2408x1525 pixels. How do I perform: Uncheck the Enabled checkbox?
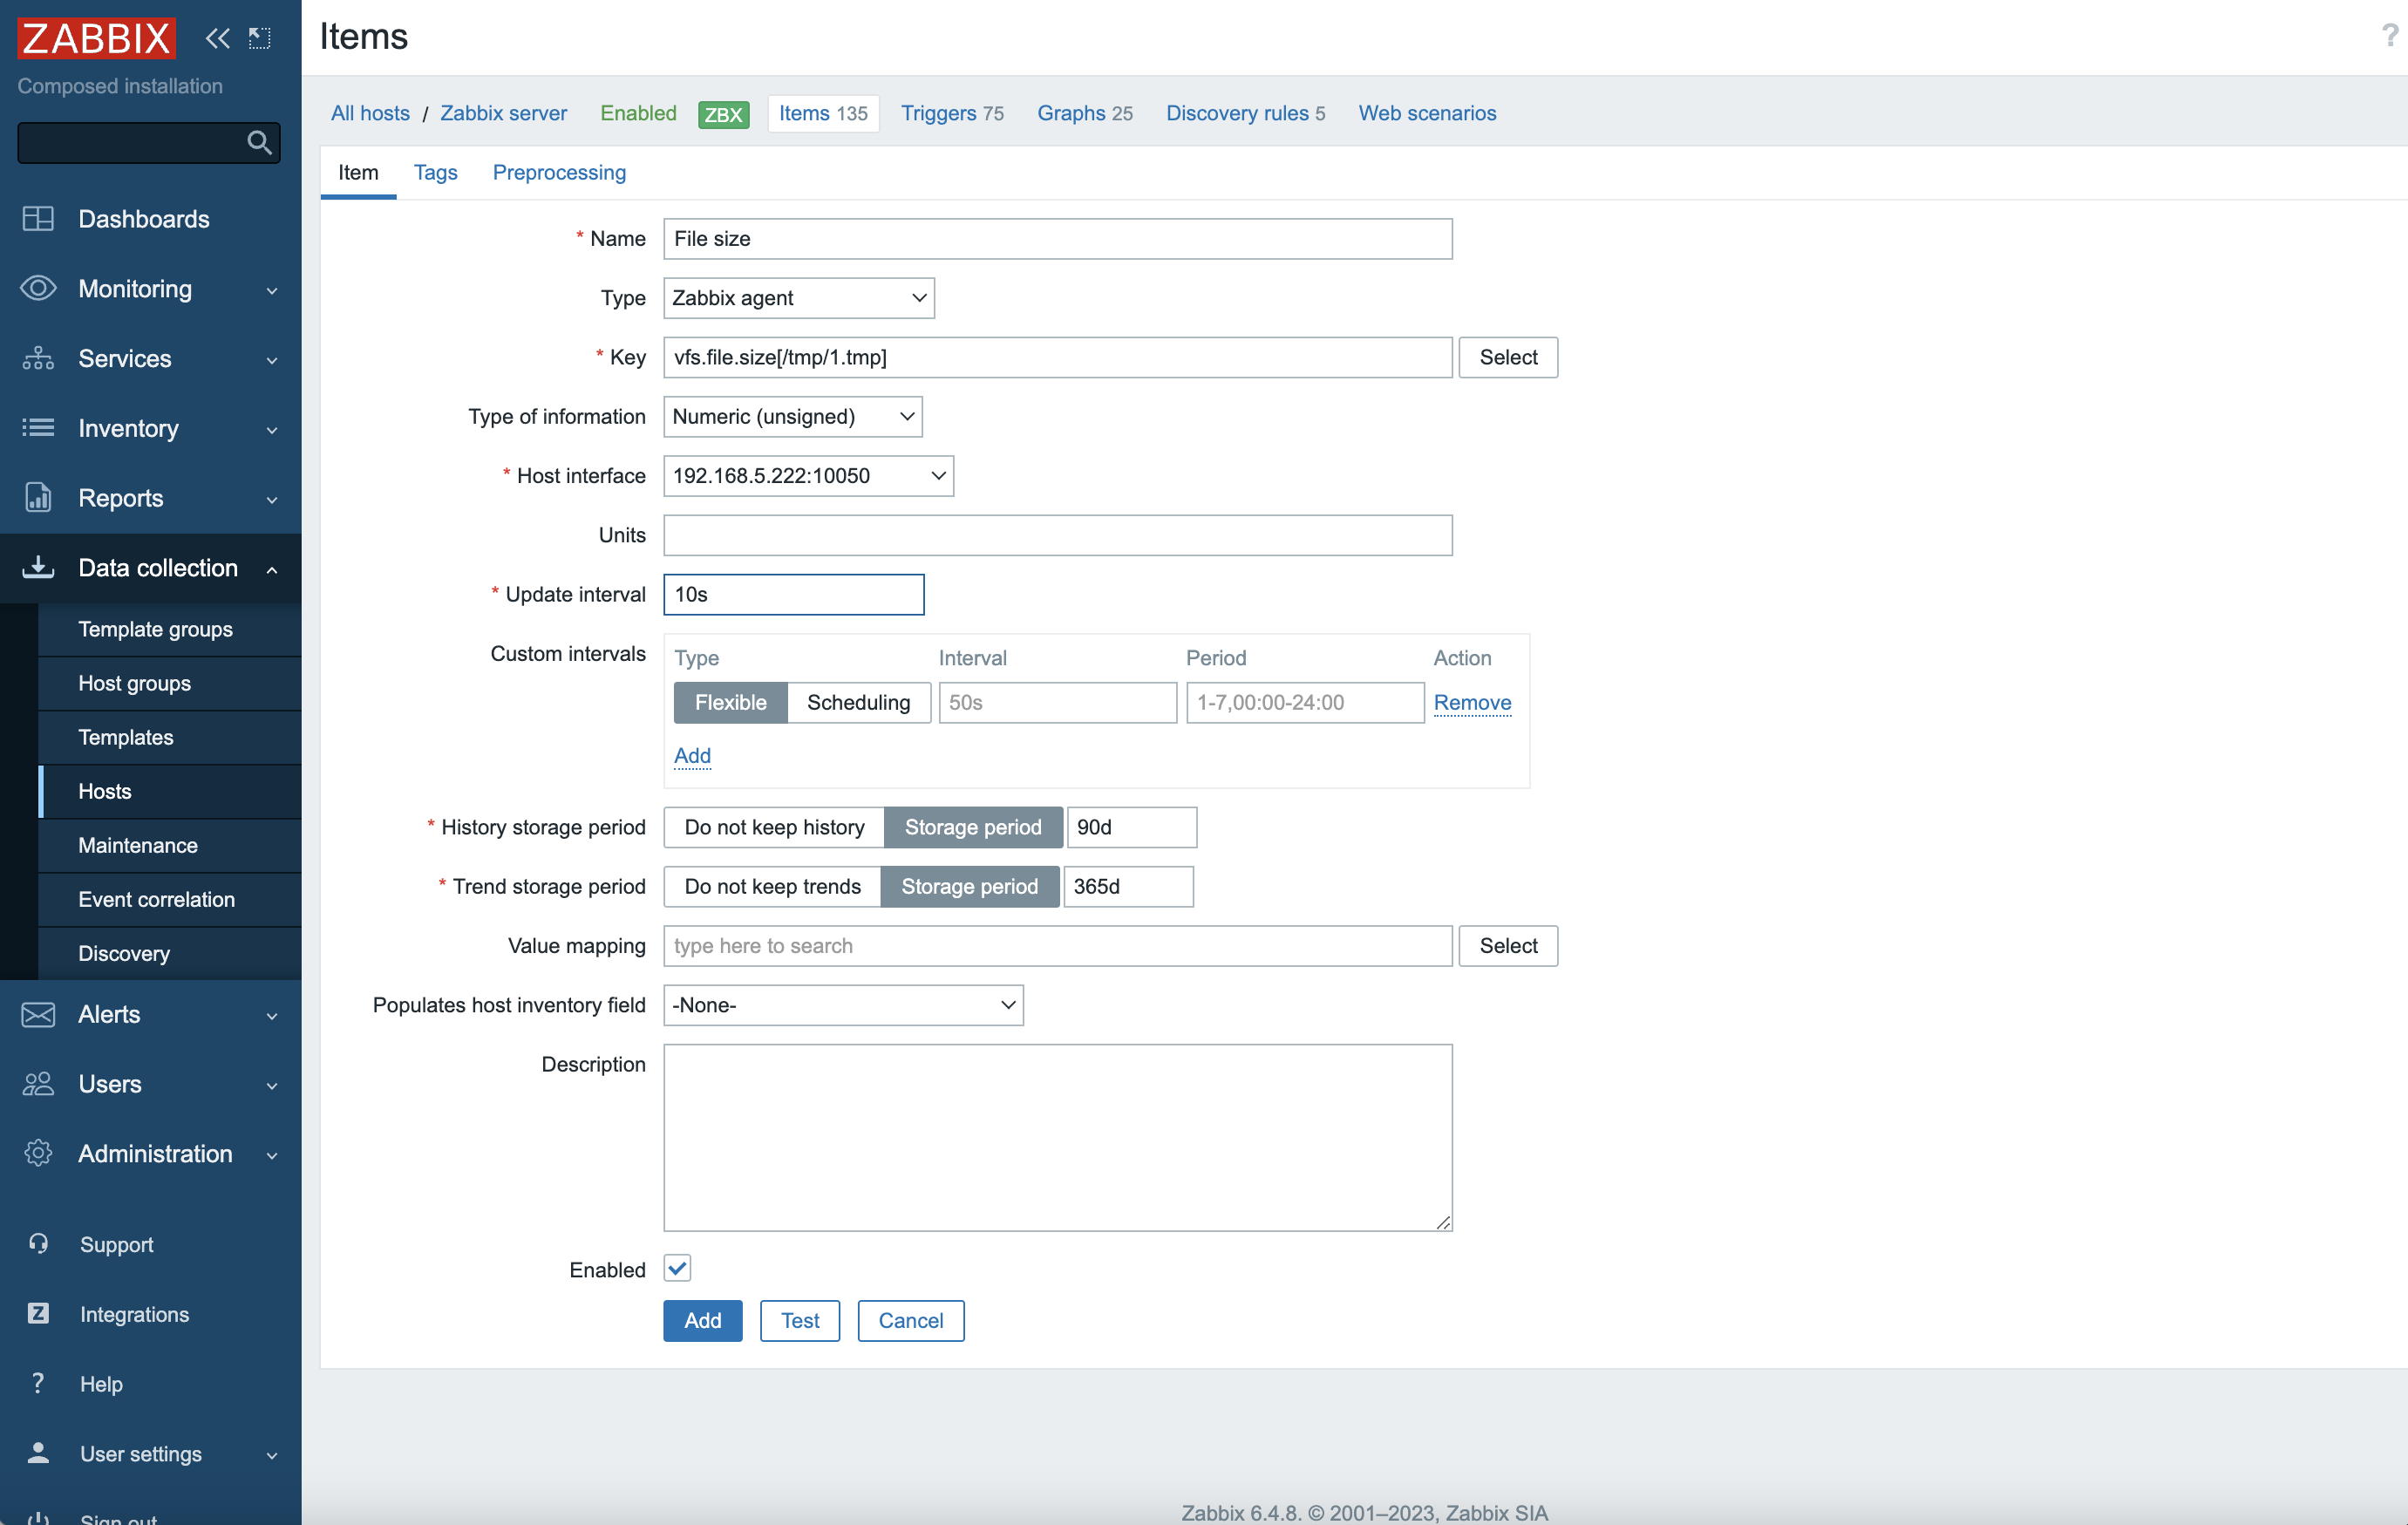677,1268
